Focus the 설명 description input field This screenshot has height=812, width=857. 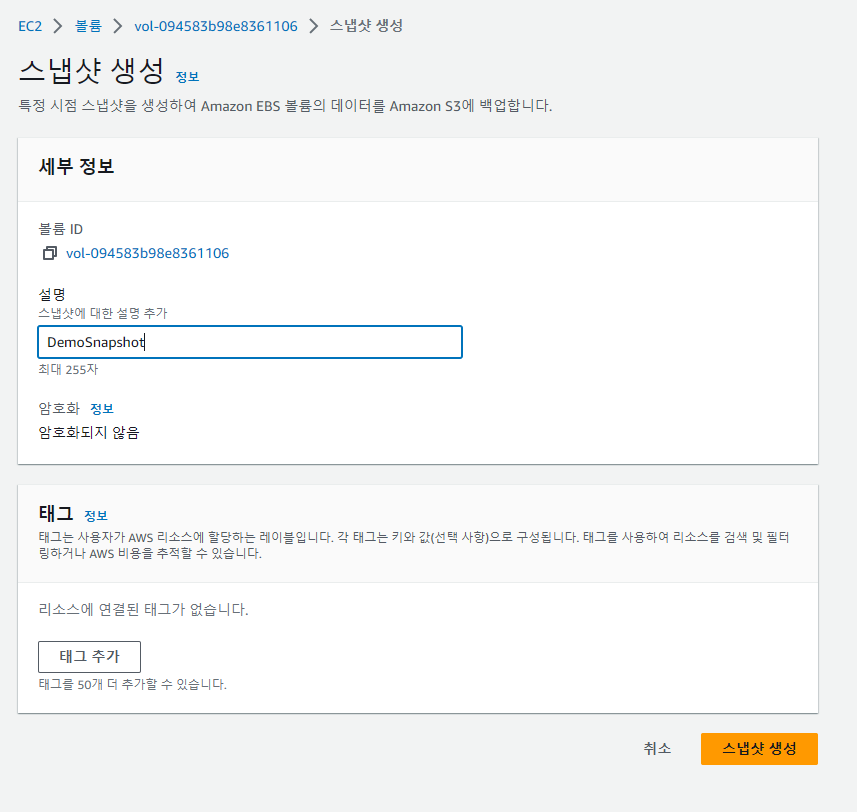point(250,342)
